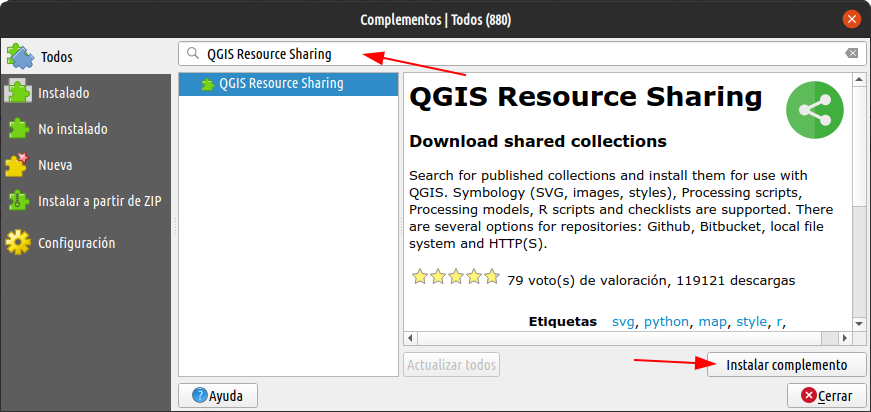Follow the map tag link
871x412 pixels.
coord(712,322)
